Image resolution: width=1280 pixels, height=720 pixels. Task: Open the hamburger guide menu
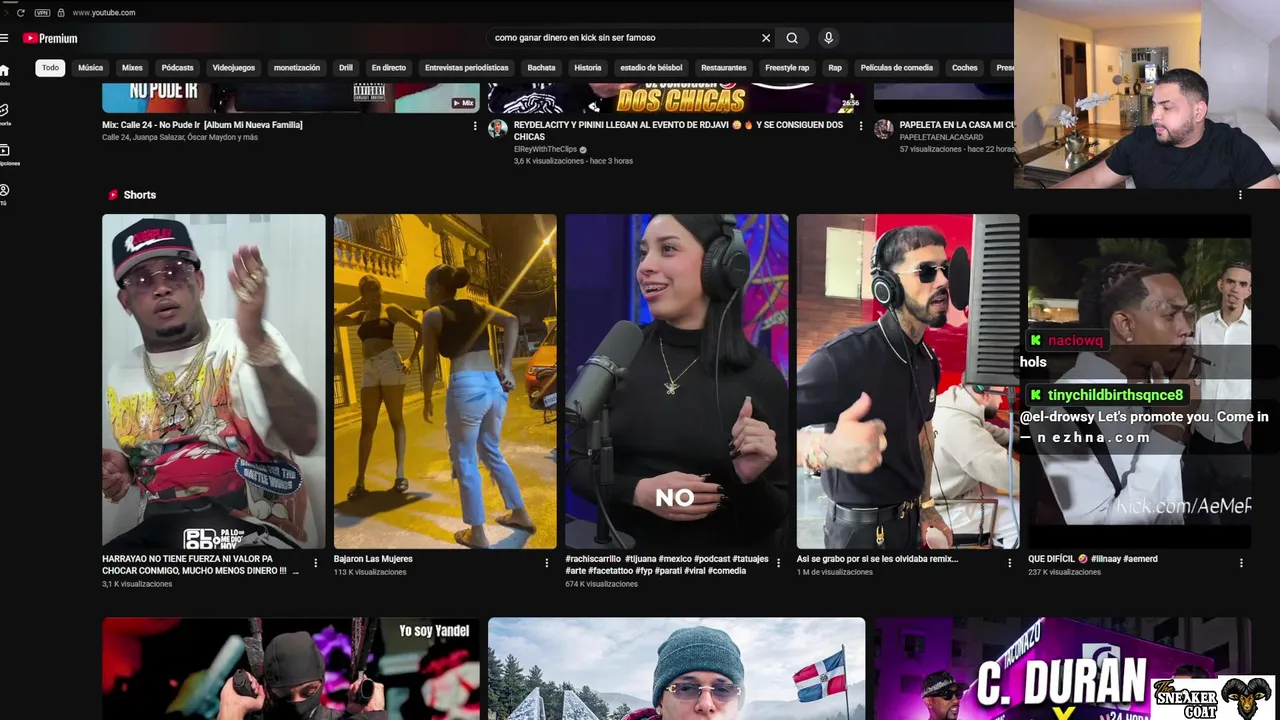[4, 38]
